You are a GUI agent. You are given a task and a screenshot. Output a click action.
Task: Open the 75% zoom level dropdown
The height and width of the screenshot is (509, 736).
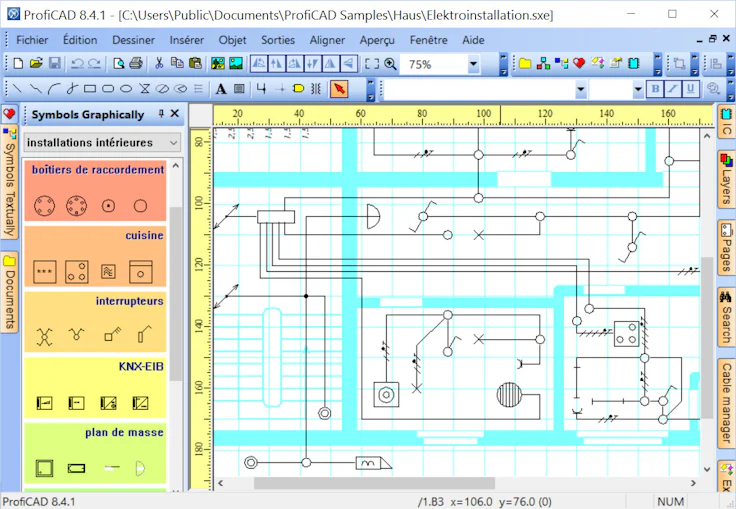coord(473,64)
